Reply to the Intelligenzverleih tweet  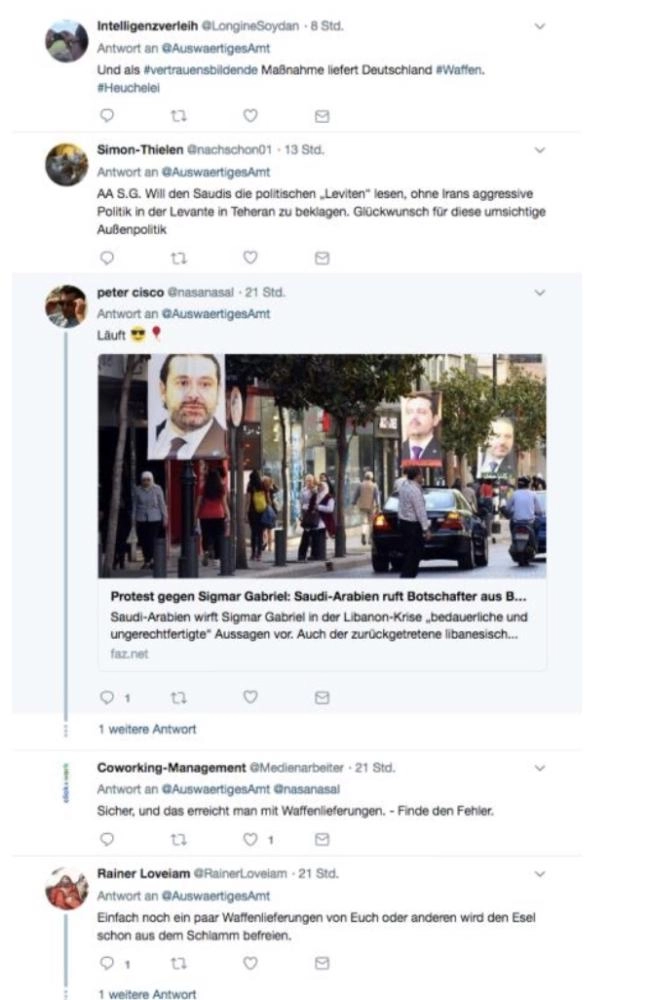107,115
